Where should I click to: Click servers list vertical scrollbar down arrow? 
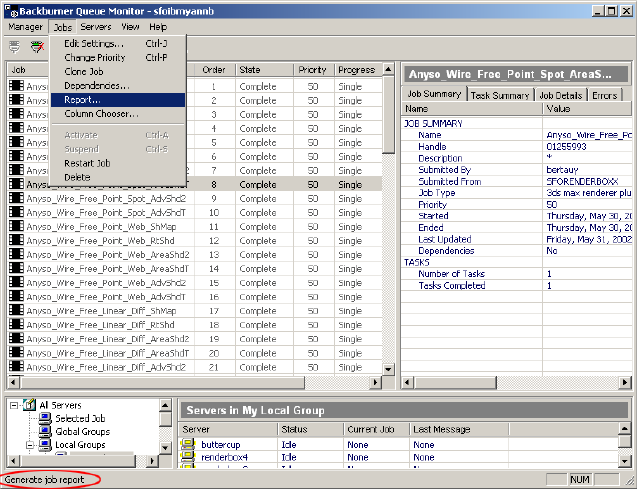pyautogui.click(x=625, y=461)
